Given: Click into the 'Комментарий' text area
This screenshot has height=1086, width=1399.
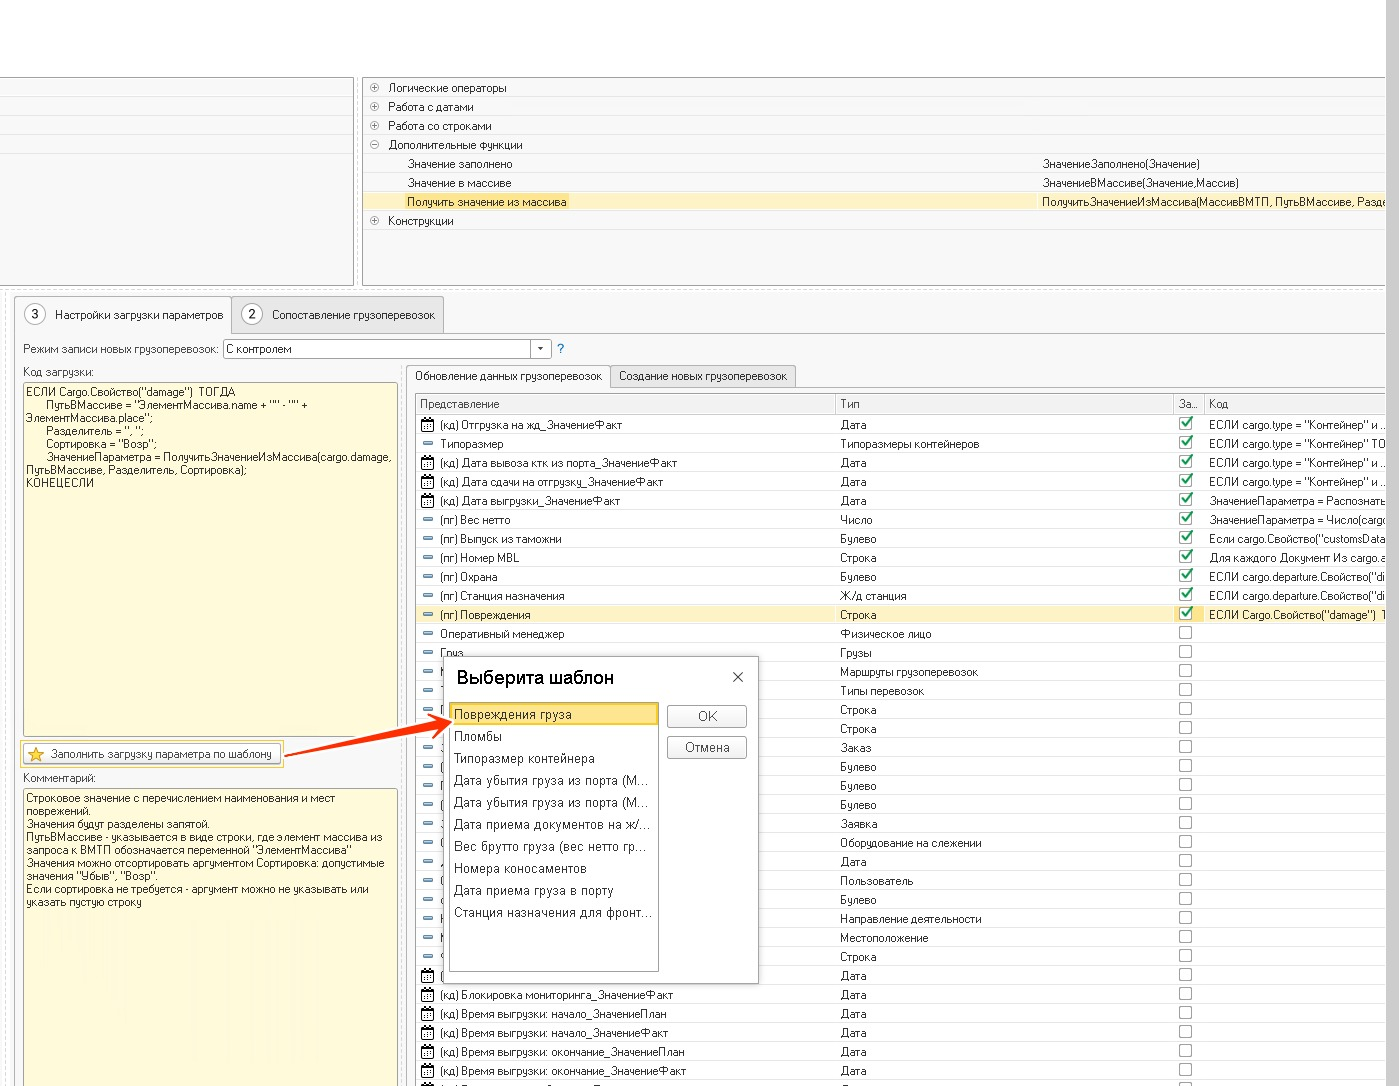Looking at the screenshot, I should [210, 937].
